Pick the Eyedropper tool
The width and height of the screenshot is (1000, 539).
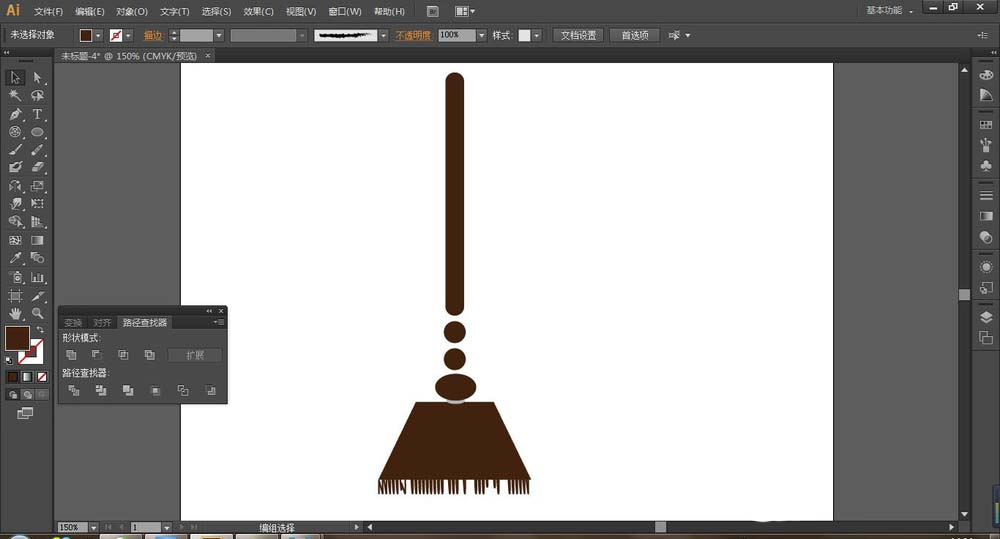pyautogui.click(x=16, y=258)
